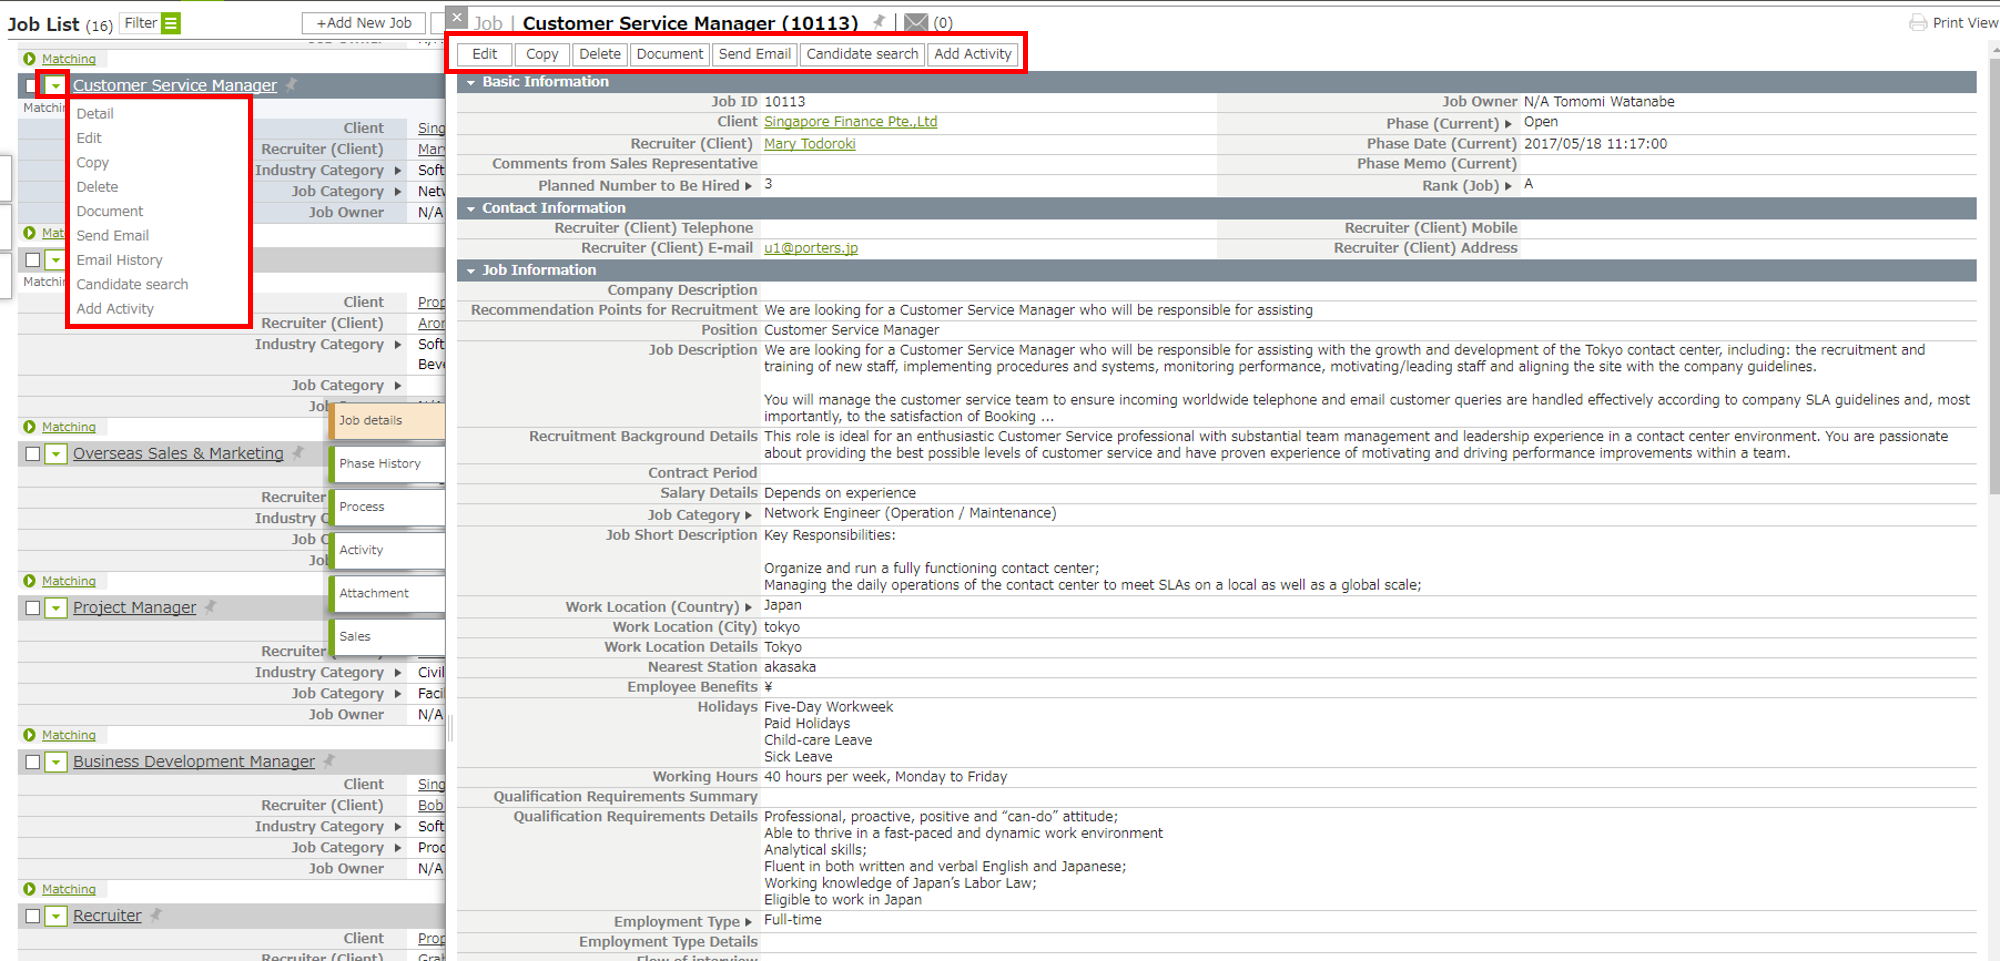
Task: Open the dropdown arrow beside Overseas Sales & Marketing
Action: click(55, 453)
